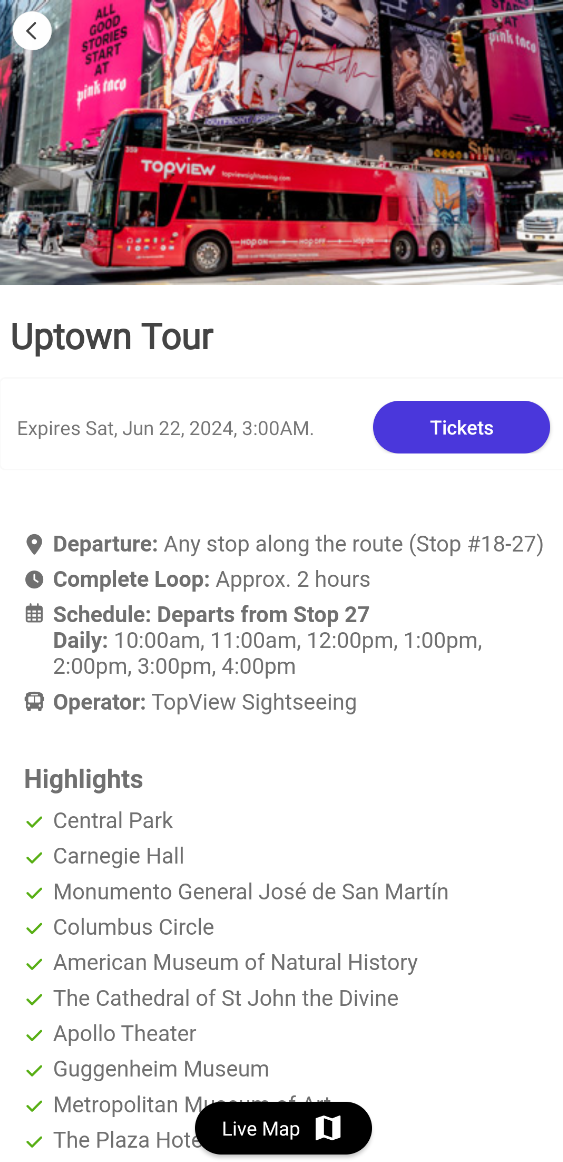This screenshot has width=563, height=1162.
Task: Tap the calendar icon beside Schedule
Action: [34, 614]
